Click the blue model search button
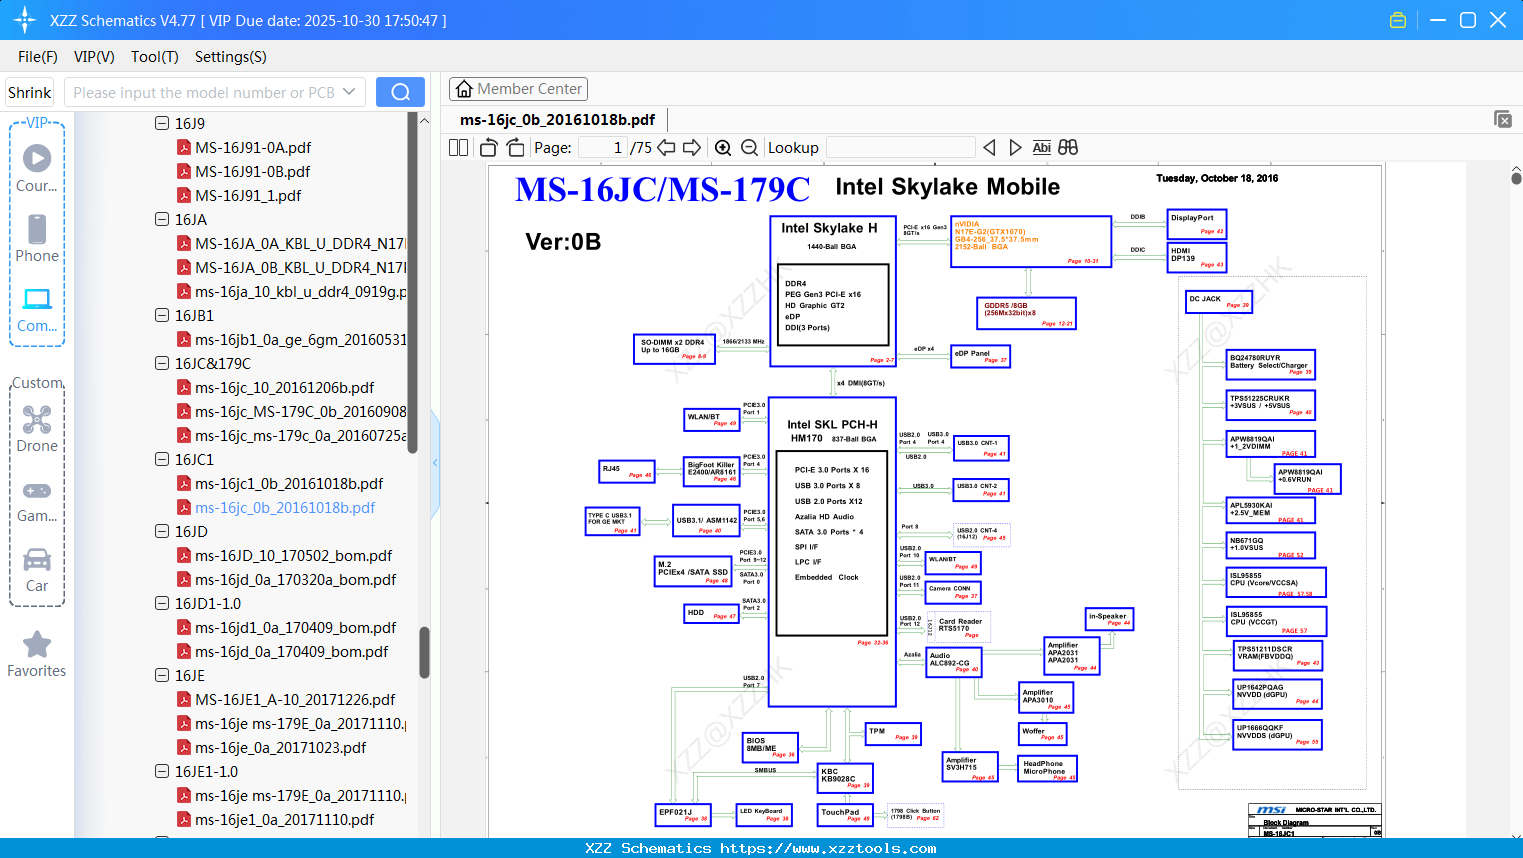1523x858 pixels. 400,92
